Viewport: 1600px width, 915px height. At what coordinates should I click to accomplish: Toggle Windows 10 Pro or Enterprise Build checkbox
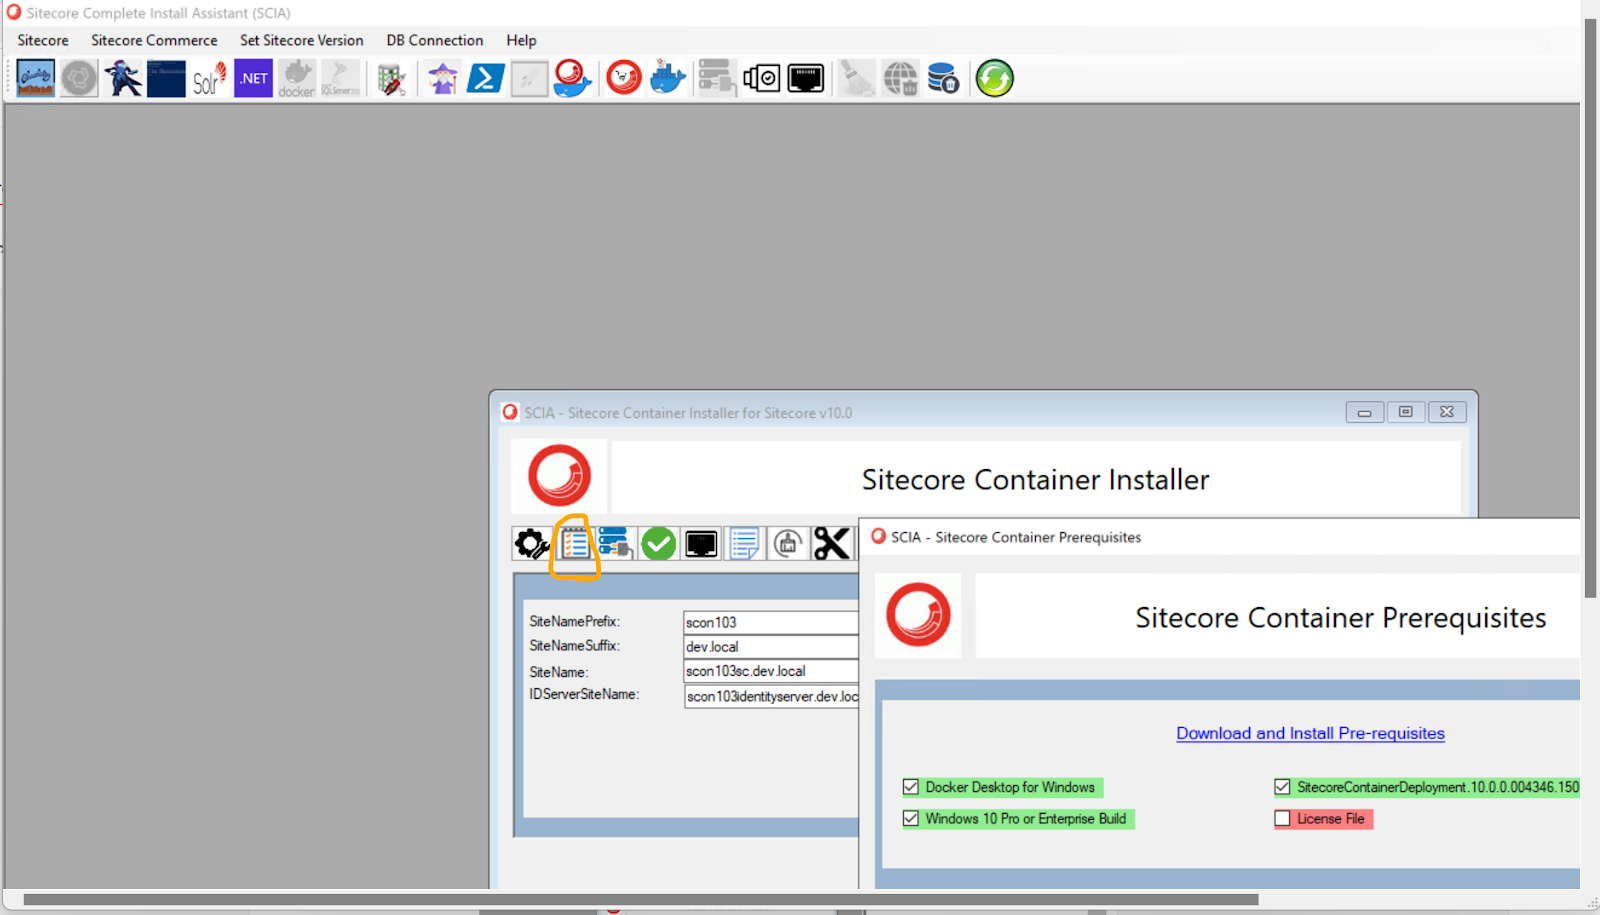point(911,818)
